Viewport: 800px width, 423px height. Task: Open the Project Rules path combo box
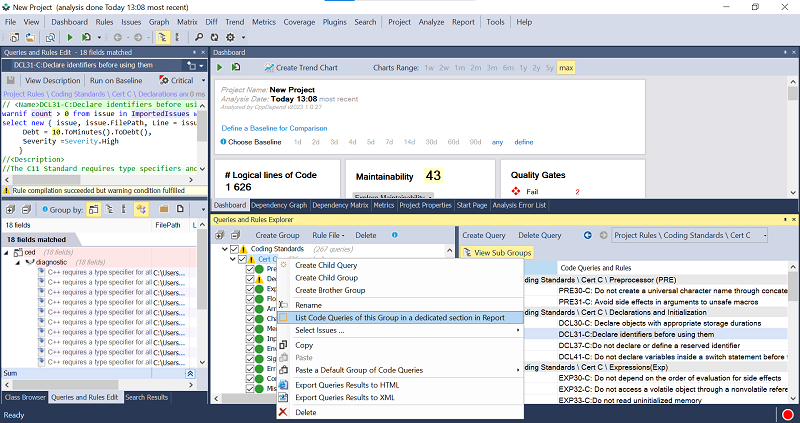[x=690, y=235]
